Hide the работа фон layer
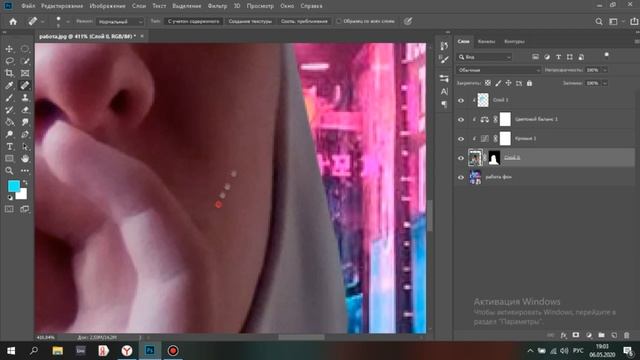 (461, 178)
